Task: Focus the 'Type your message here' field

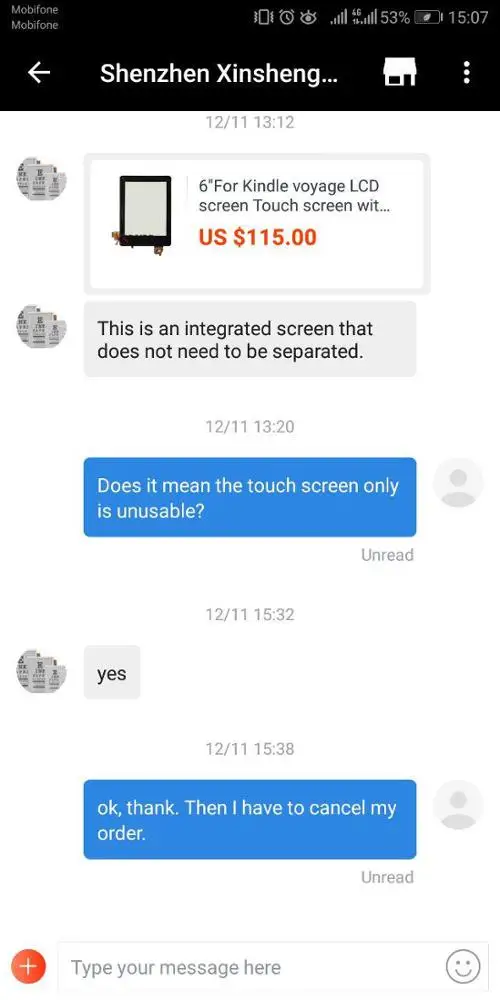Action: pos(251,967)
